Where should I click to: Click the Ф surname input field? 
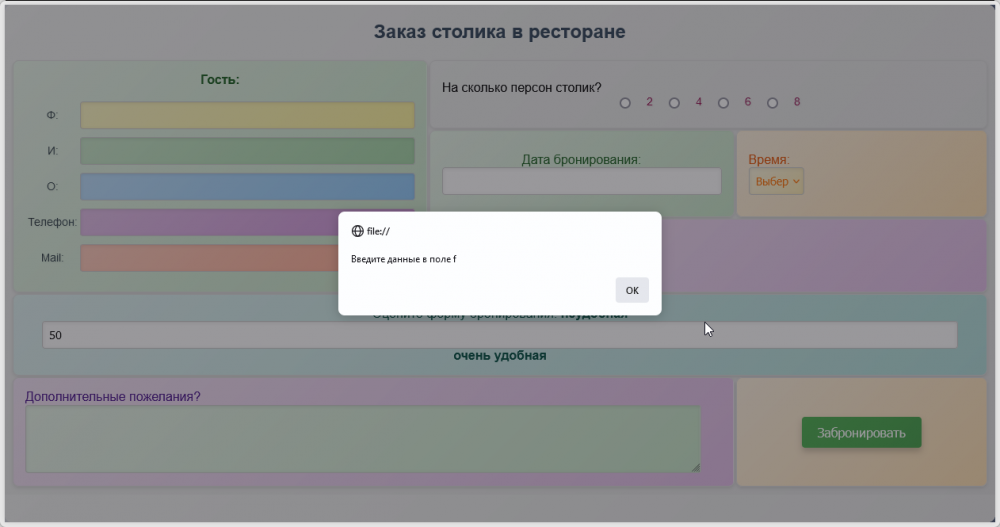tap(247, 115)
